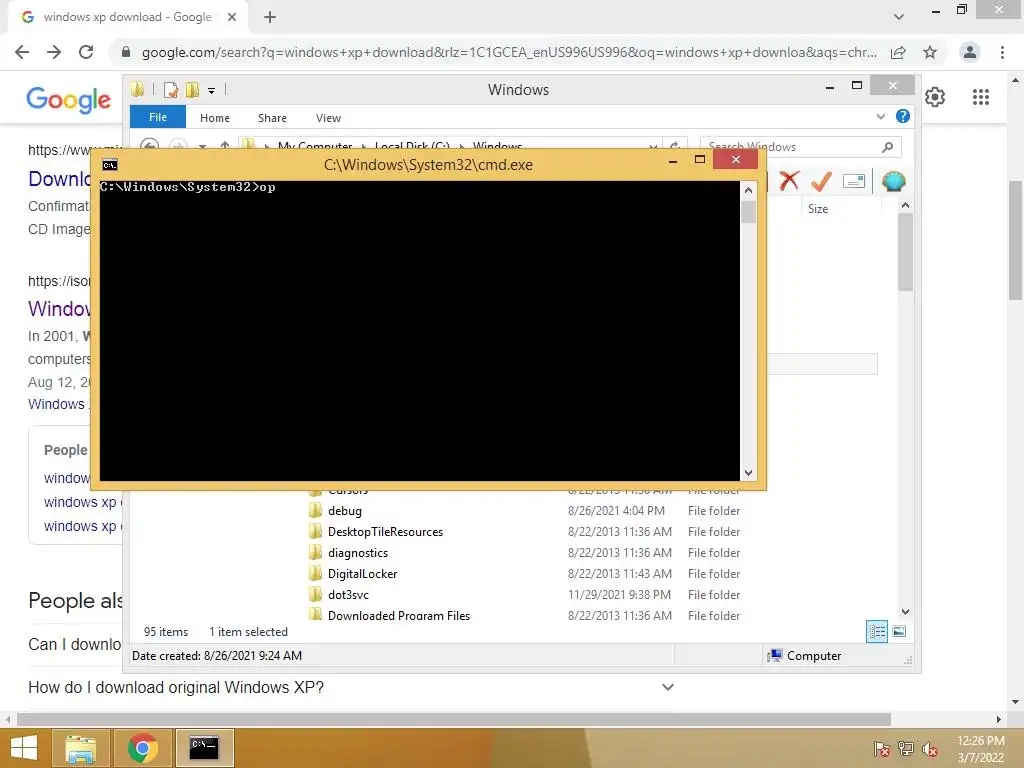Open the View ribbon tab
The height and width of the screenshot is (768, 1024).
328,118
